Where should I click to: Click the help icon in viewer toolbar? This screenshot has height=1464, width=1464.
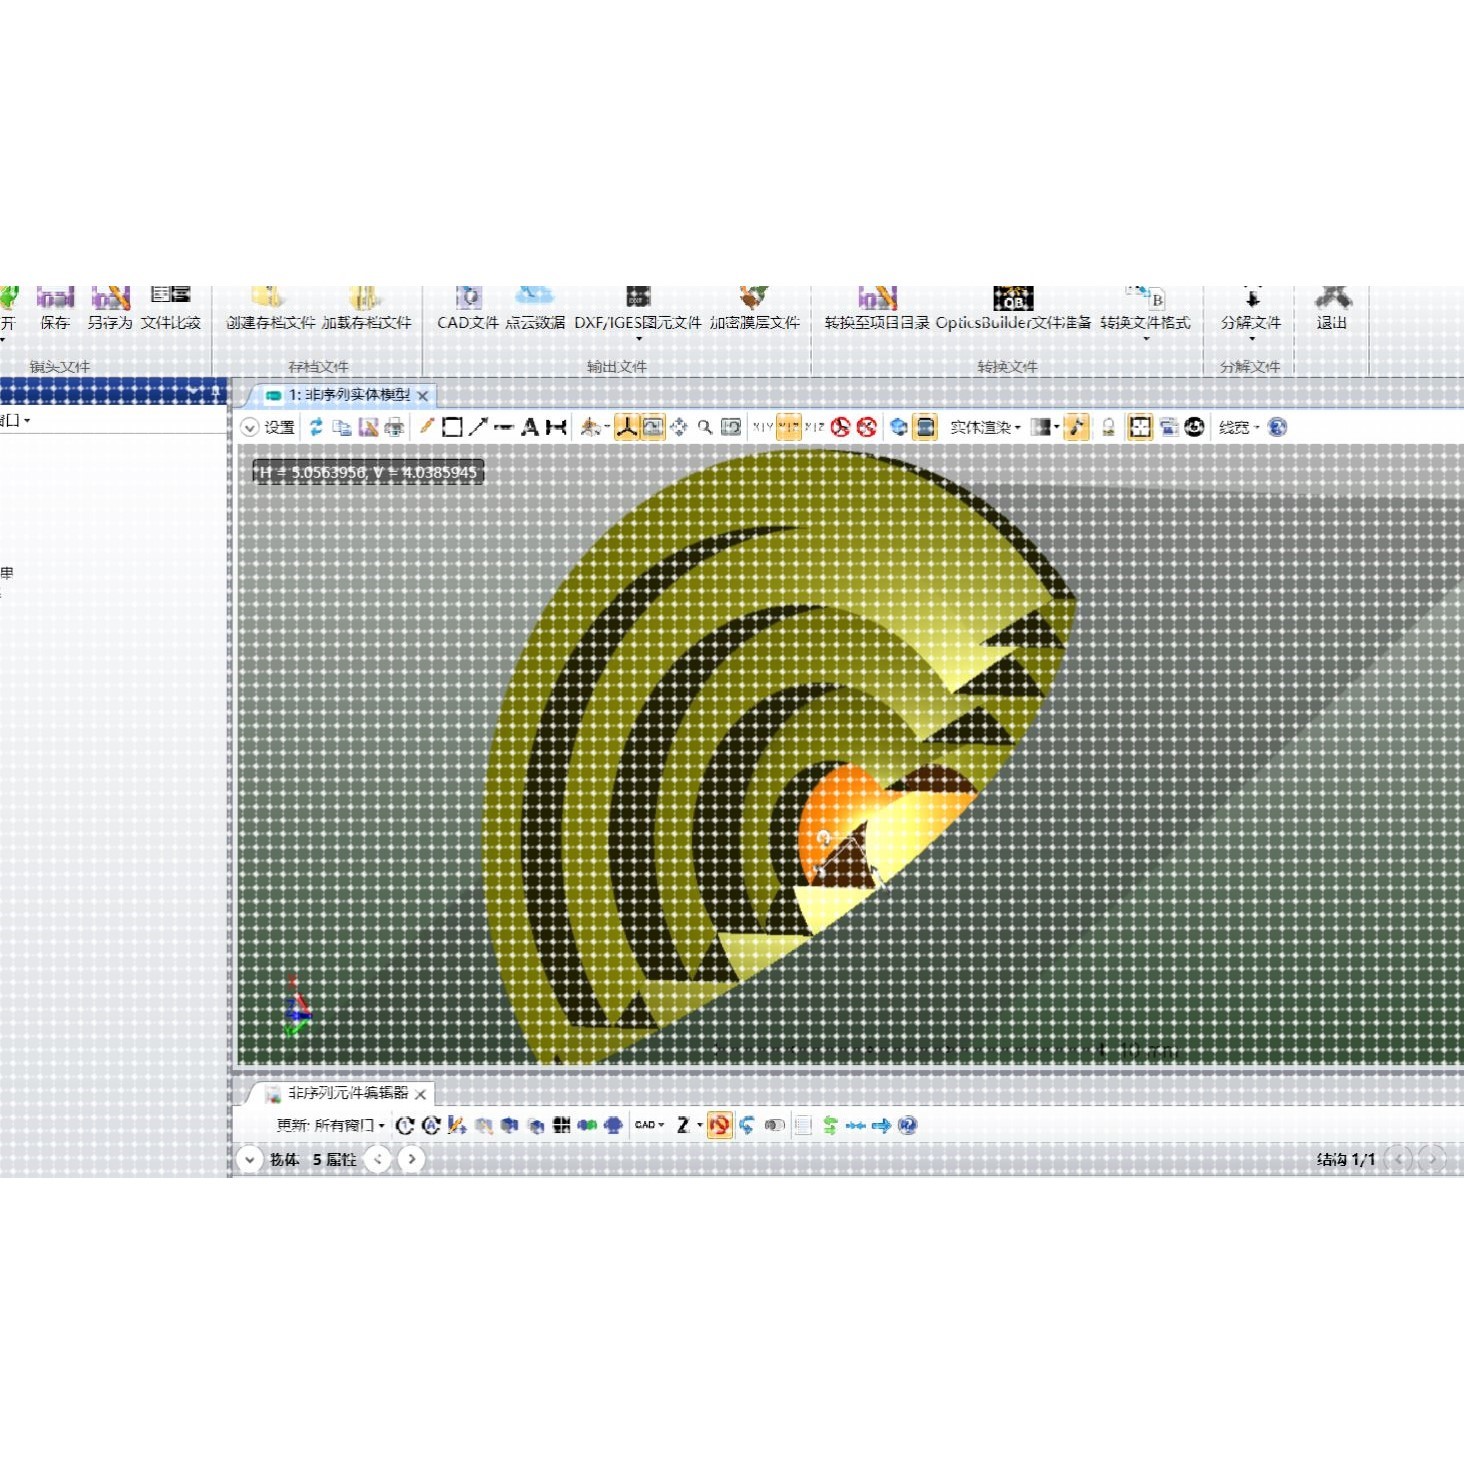1278,427
